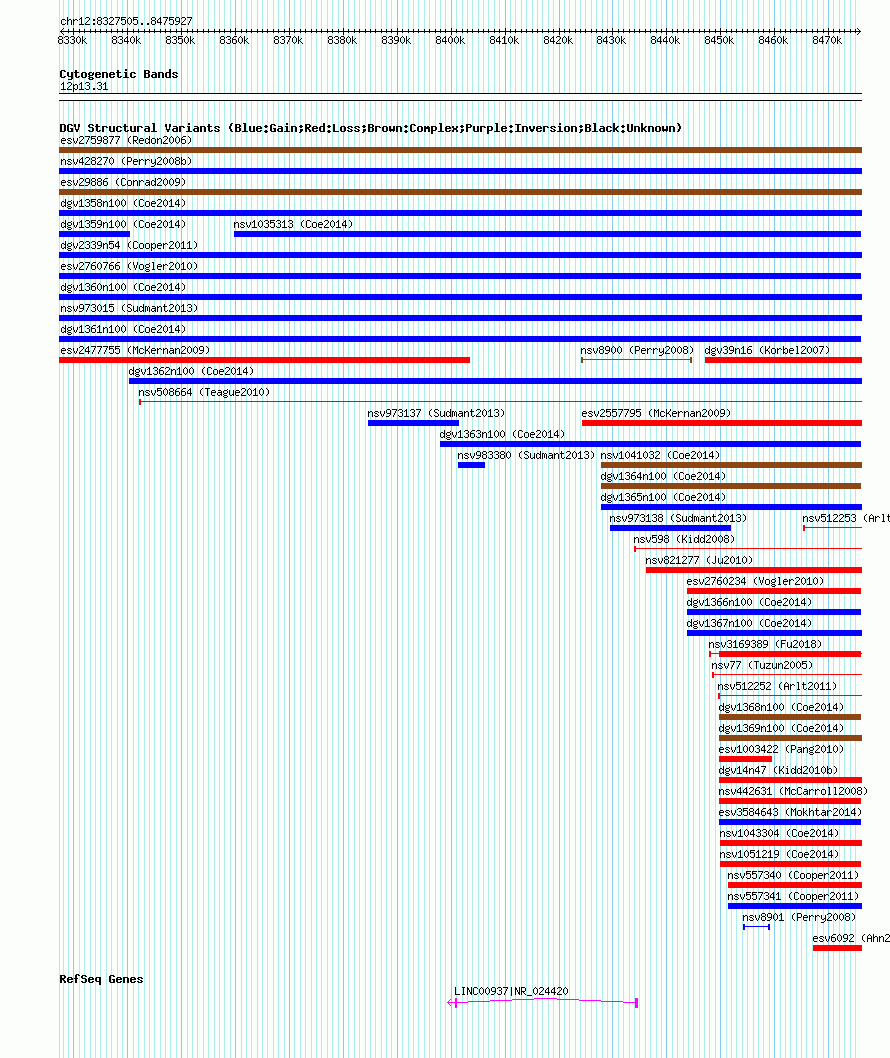
Task: Click the esv3584643 (Mokhtar2014) label
Action: 790,812
